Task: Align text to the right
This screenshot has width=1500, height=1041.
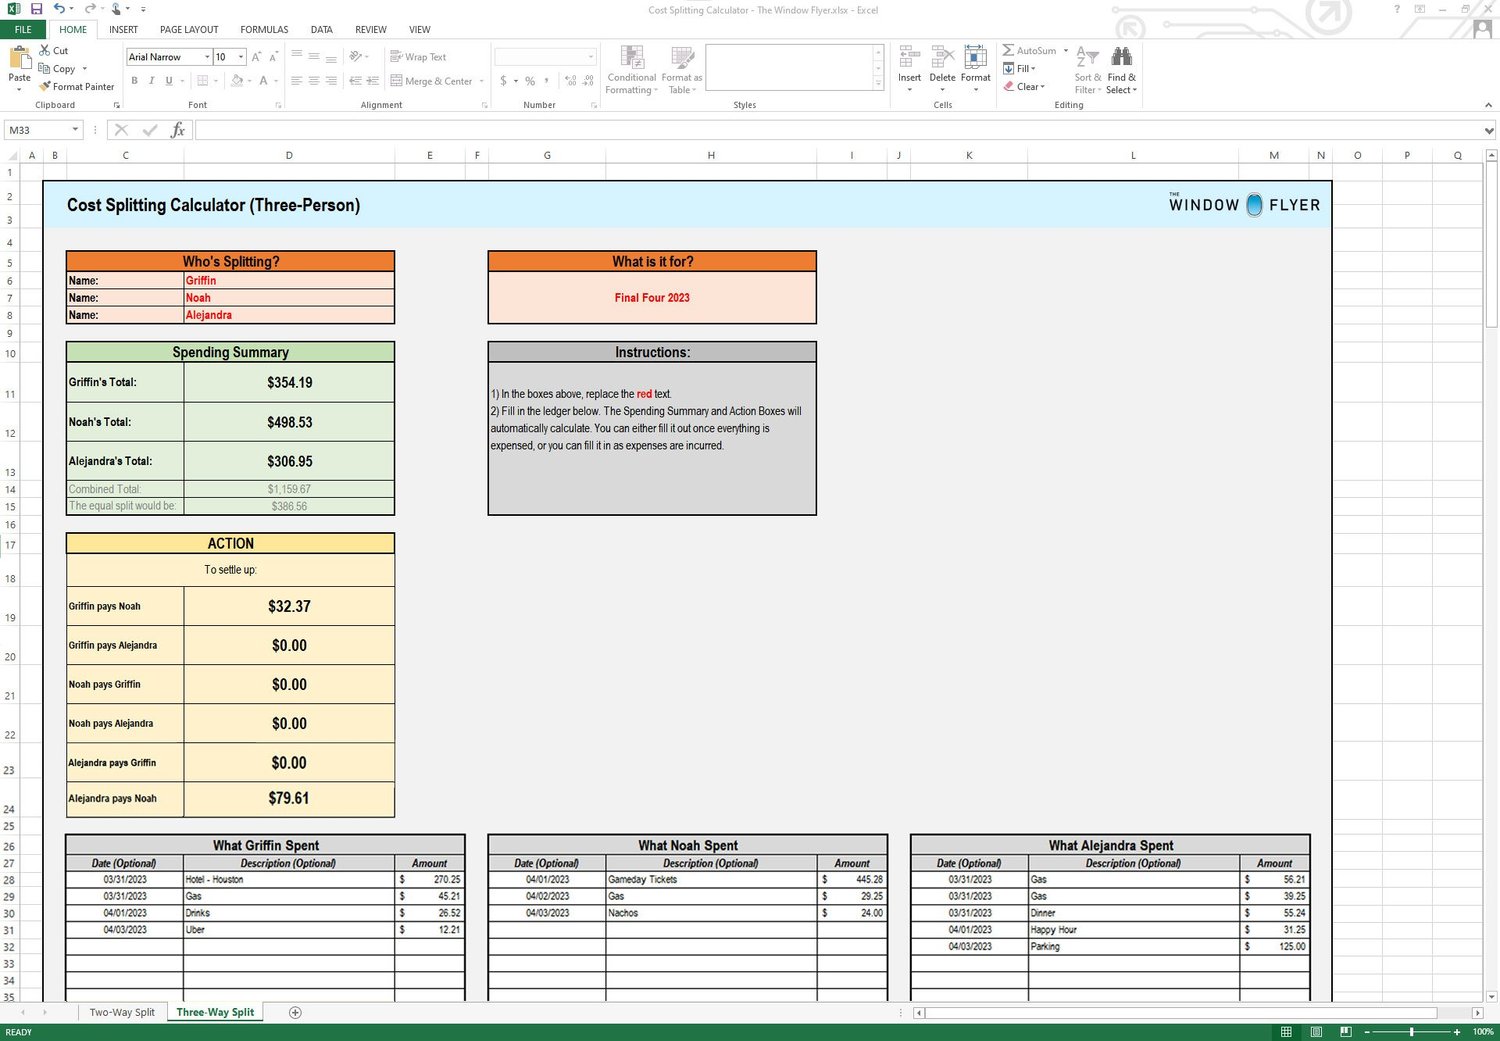Action: pyautogui.click(x=331, y=81)
